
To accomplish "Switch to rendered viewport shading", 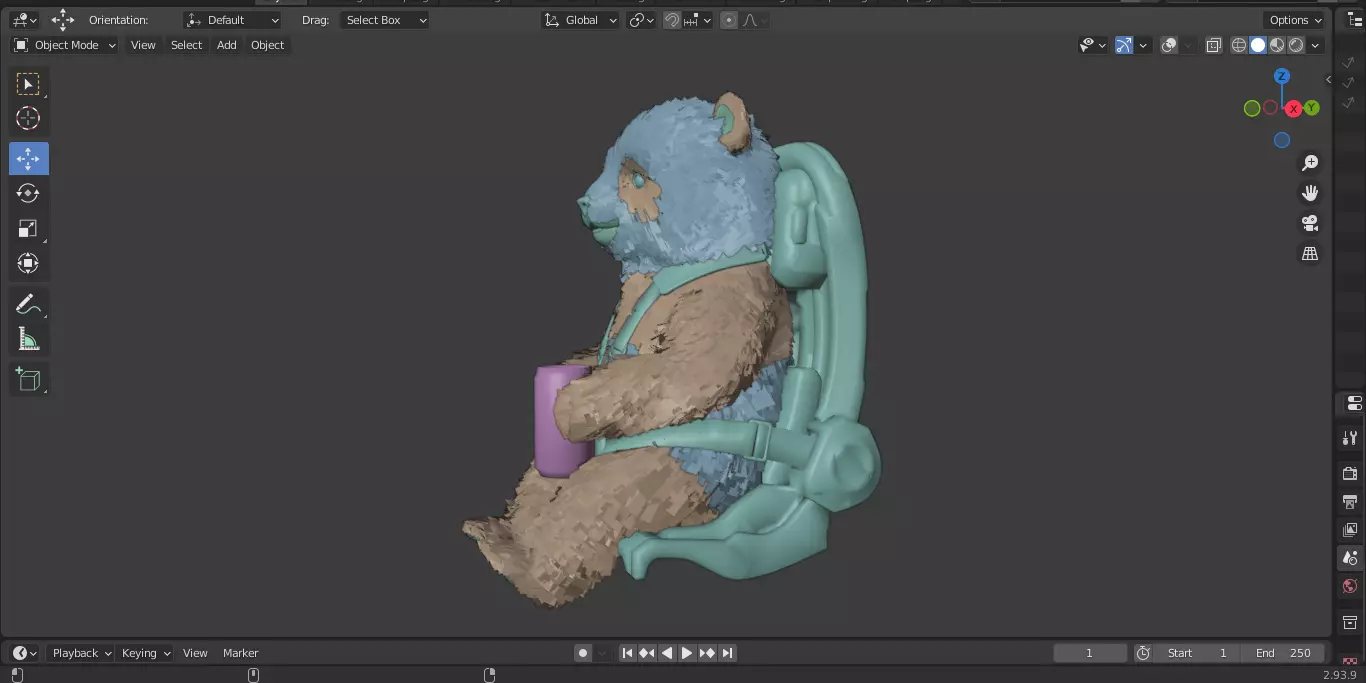I will (x=1296, y=45).
